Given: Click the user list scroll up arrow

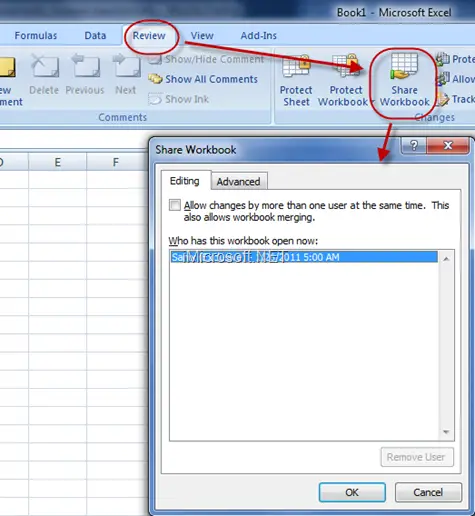Looking at the screenshot, I should [x=446, y=259].
